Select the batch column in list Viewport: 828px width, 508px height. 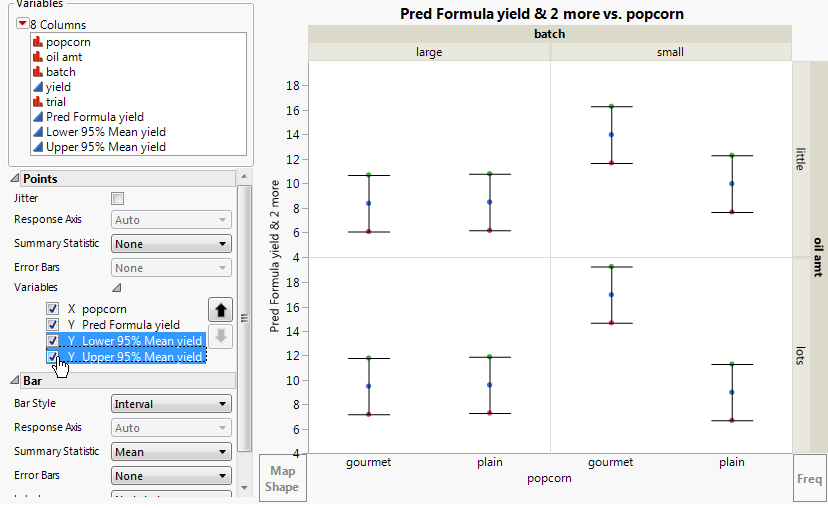[x=60, y=72]
